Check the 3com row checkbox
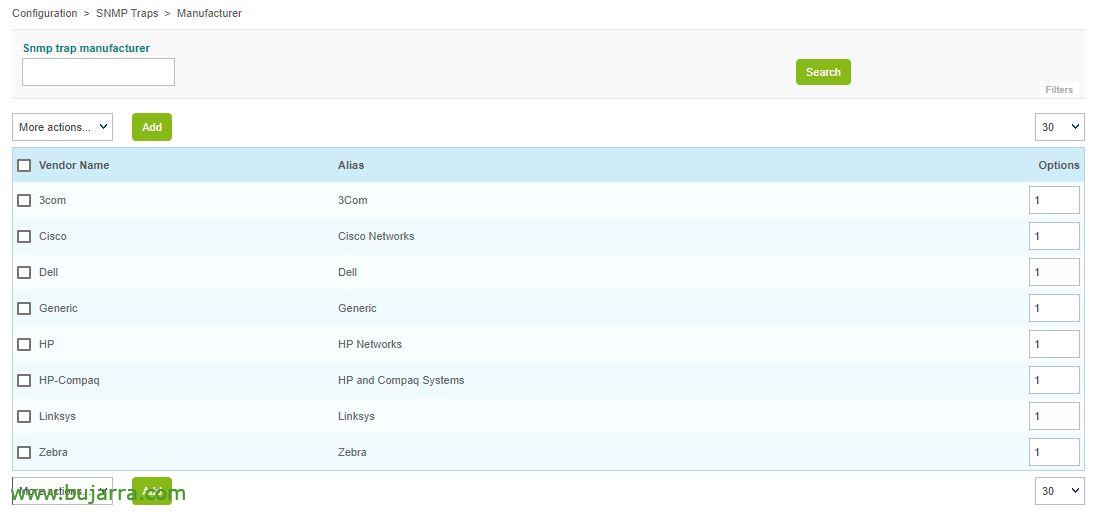Image resolution: width=1096 pixels, height=514 pixels. (24, 200)
